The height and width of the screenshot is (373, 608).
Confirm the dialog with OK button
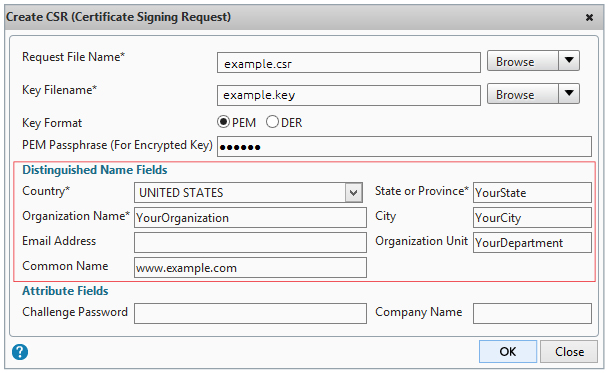click(x=508, y=351)
